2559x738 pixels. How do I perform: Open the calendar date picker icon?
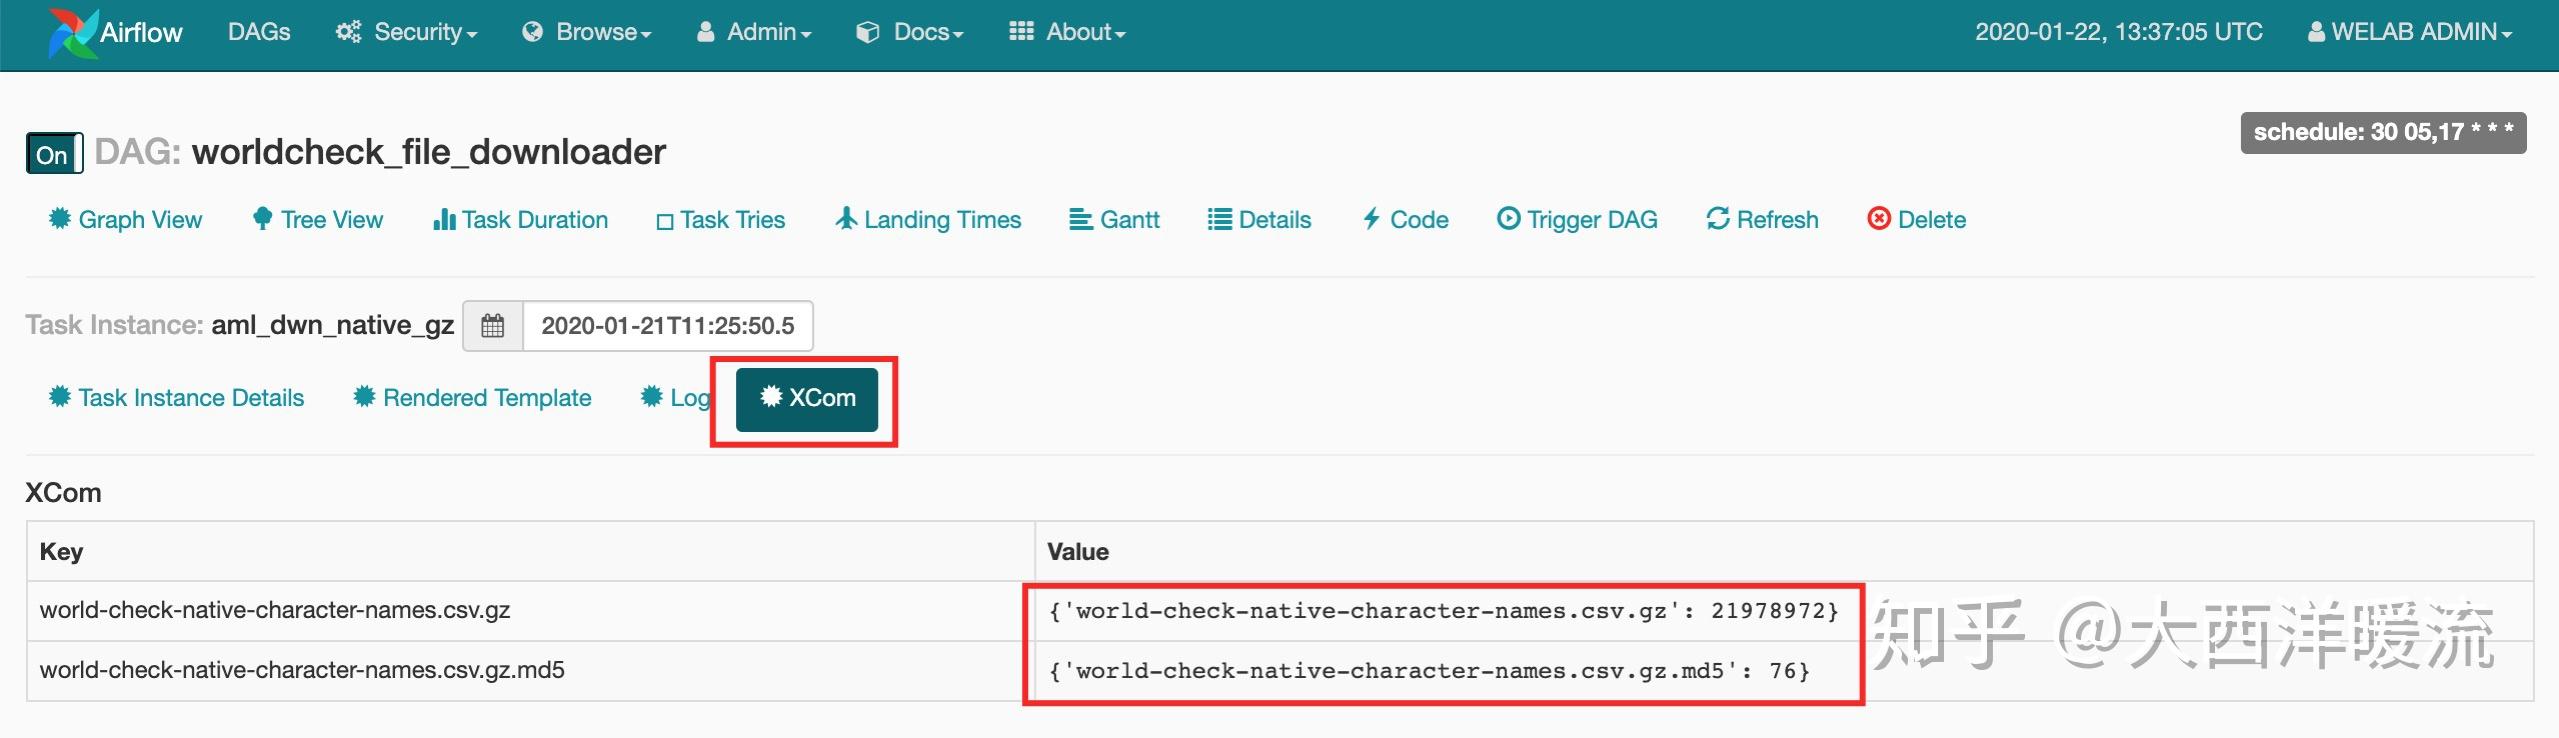tap(493, 326)
